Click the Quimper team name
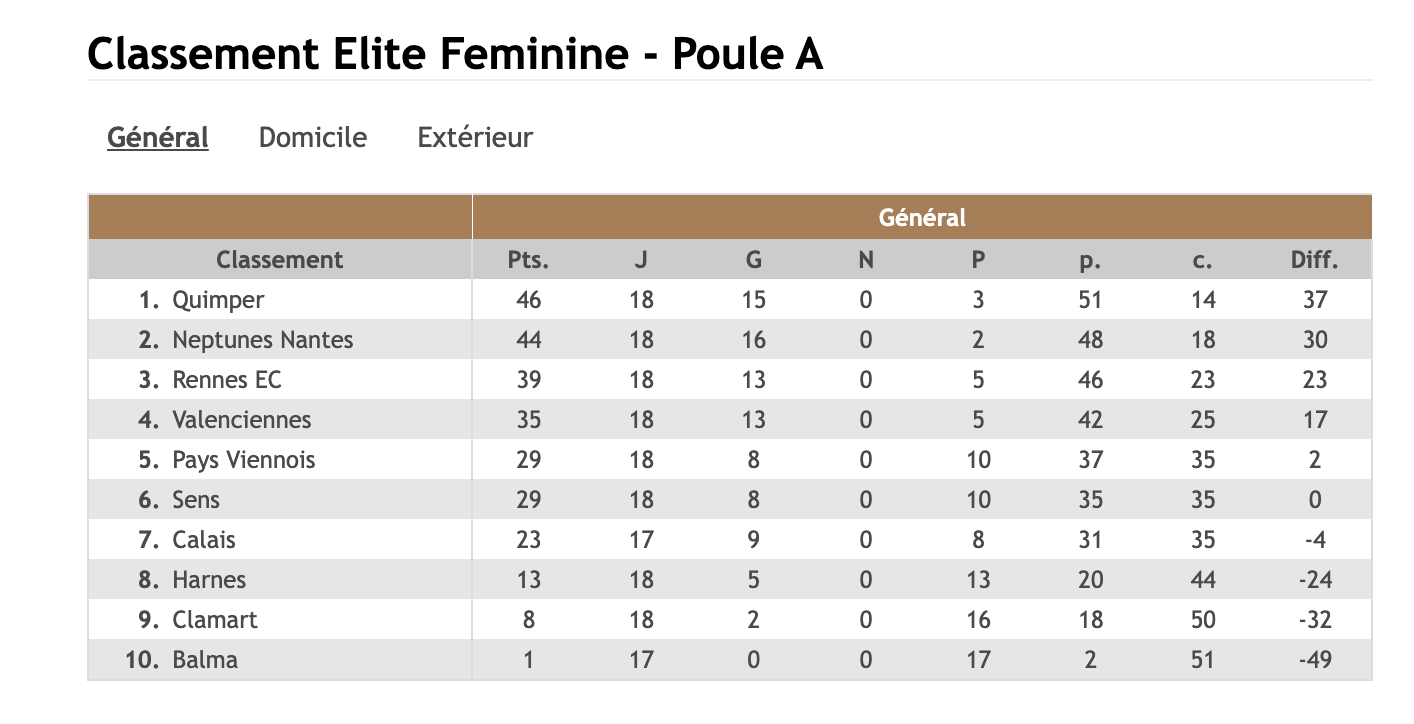This screenshot has height=724, width=1414. tap(218, 300)
